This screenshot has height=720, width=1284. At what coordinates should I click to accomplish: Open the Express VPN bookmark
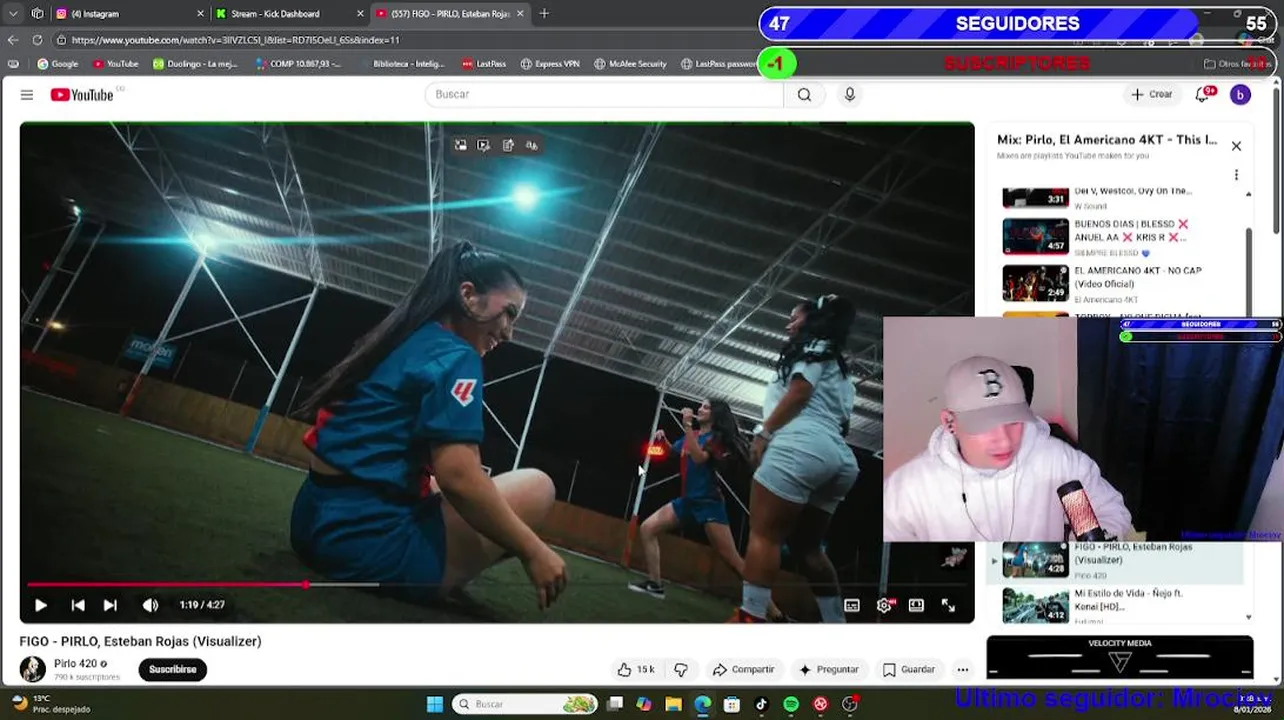coord(550,63)
